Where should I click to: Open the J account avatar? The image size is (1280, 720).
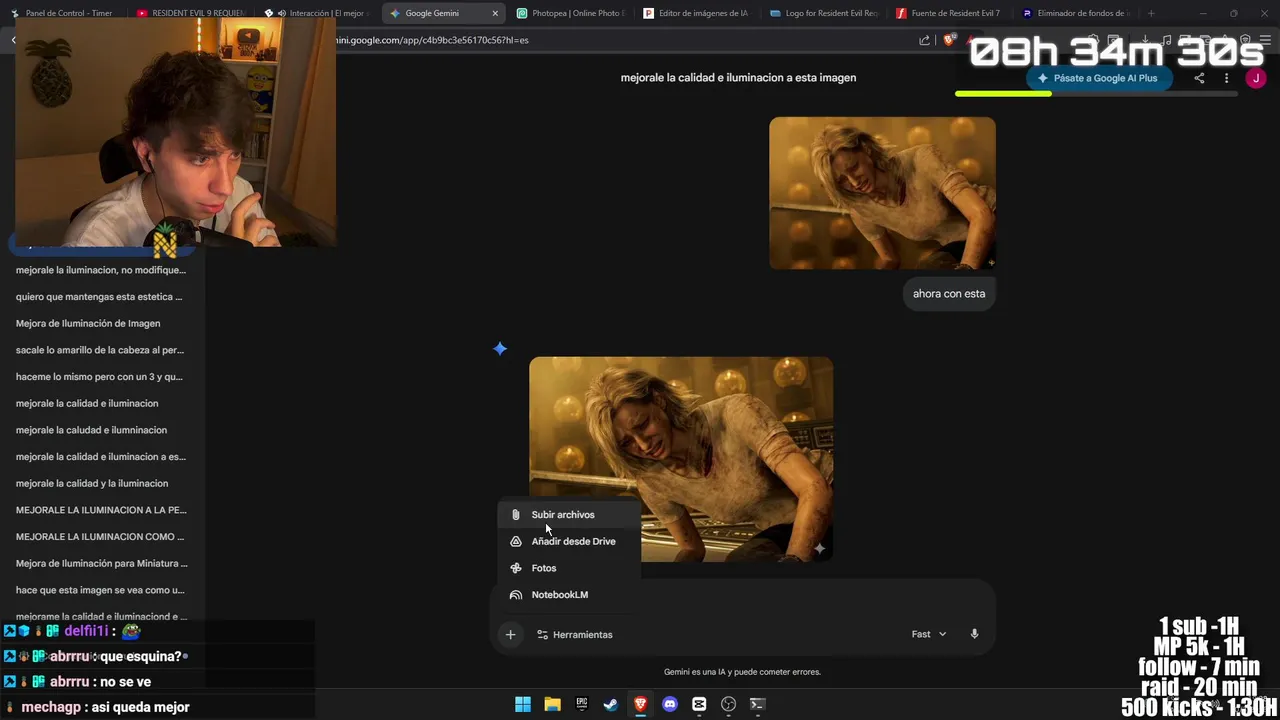click(x=1255, y=78)
